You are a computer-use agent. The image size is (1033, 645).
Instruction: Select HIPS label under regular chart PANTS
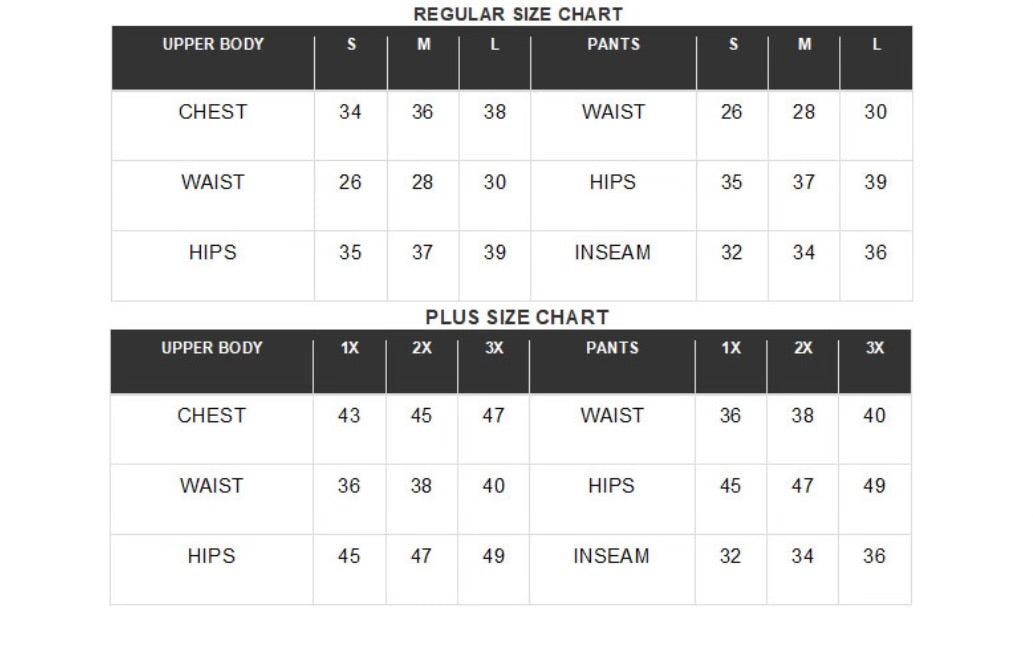[612, 182]
